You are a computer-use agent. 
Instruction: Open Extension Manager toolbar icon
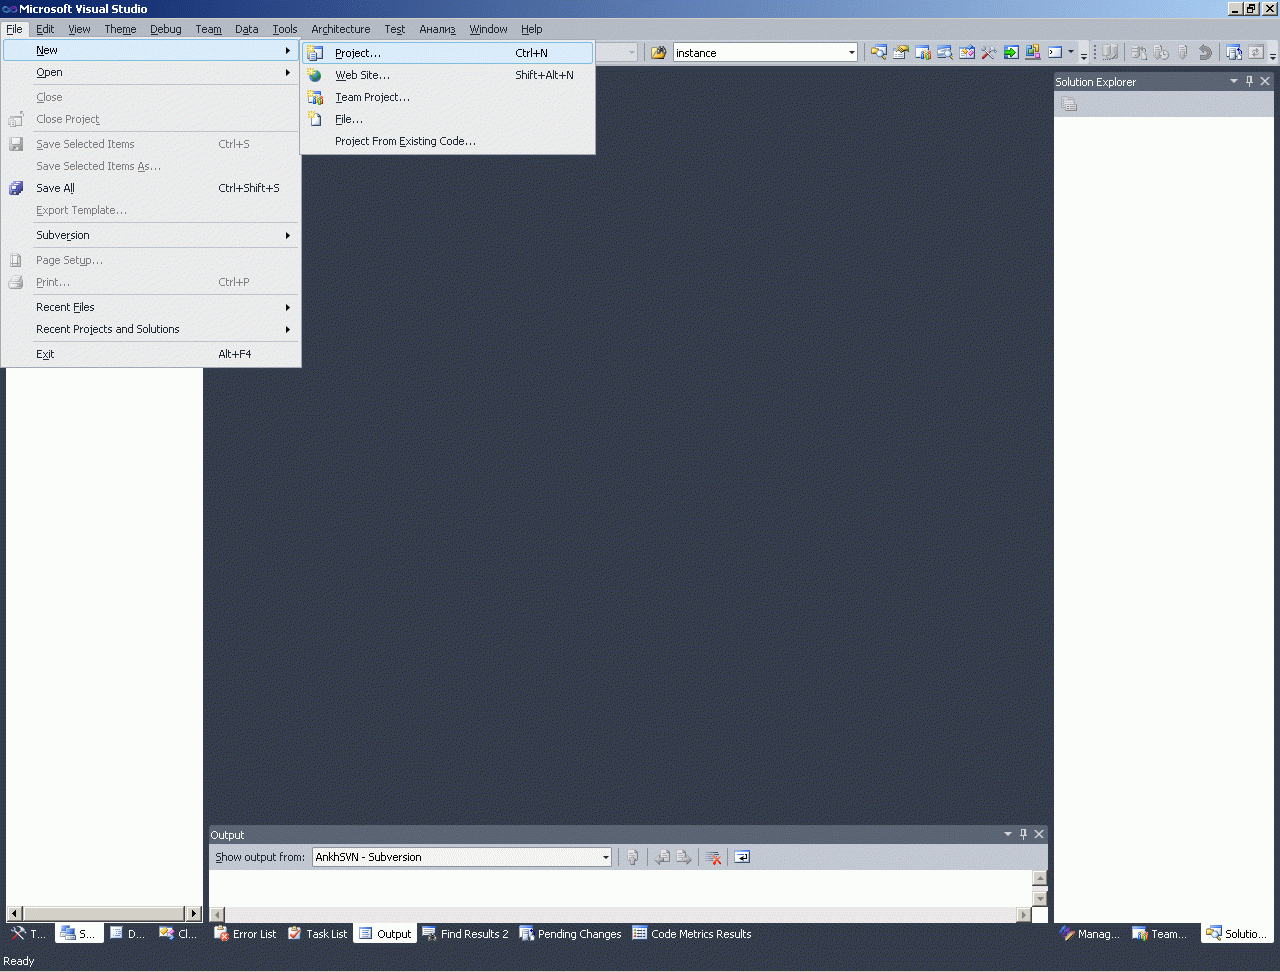pyautogui.click(x=1033, y=53)
